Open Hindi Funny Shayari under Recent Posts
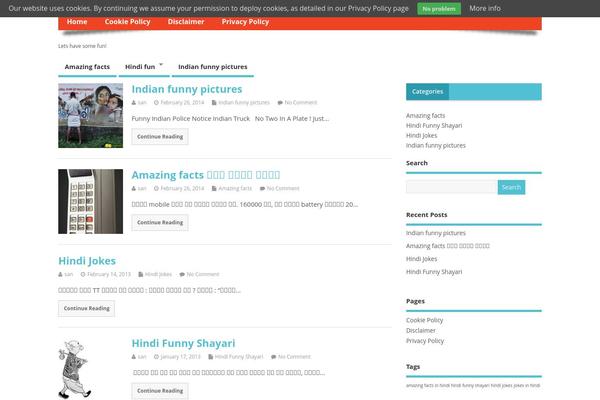 434,272
